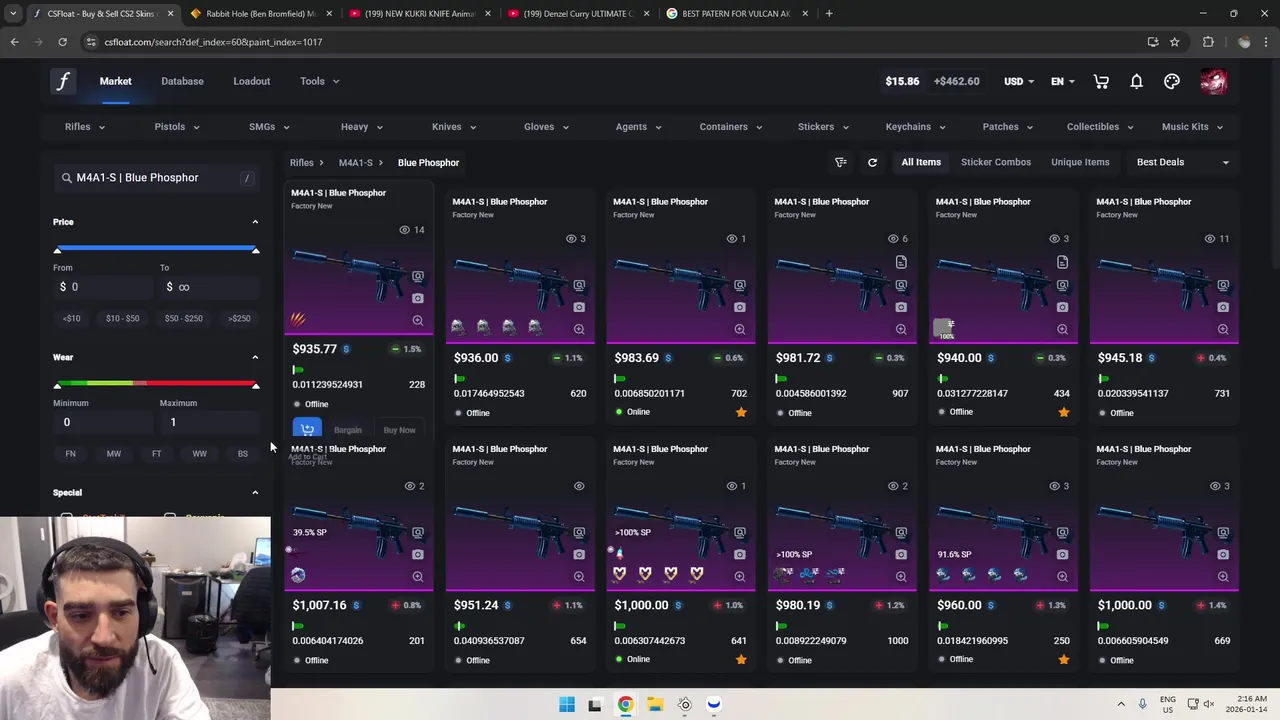Click the CSFloat logo icon

63,81
